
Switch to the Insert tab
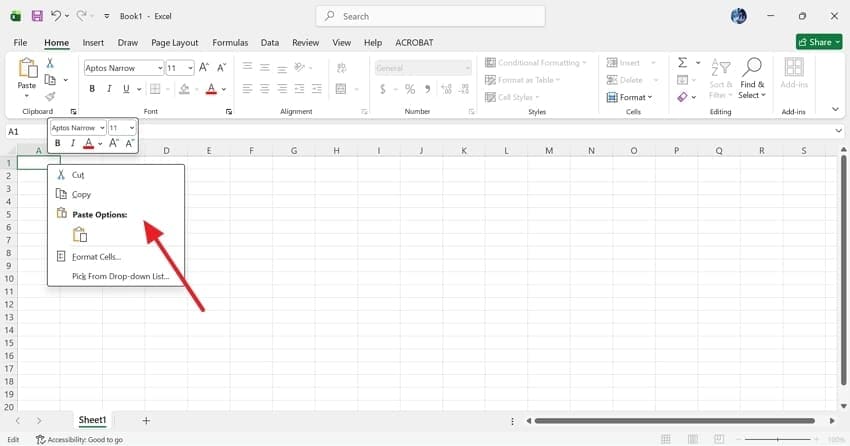93,42
